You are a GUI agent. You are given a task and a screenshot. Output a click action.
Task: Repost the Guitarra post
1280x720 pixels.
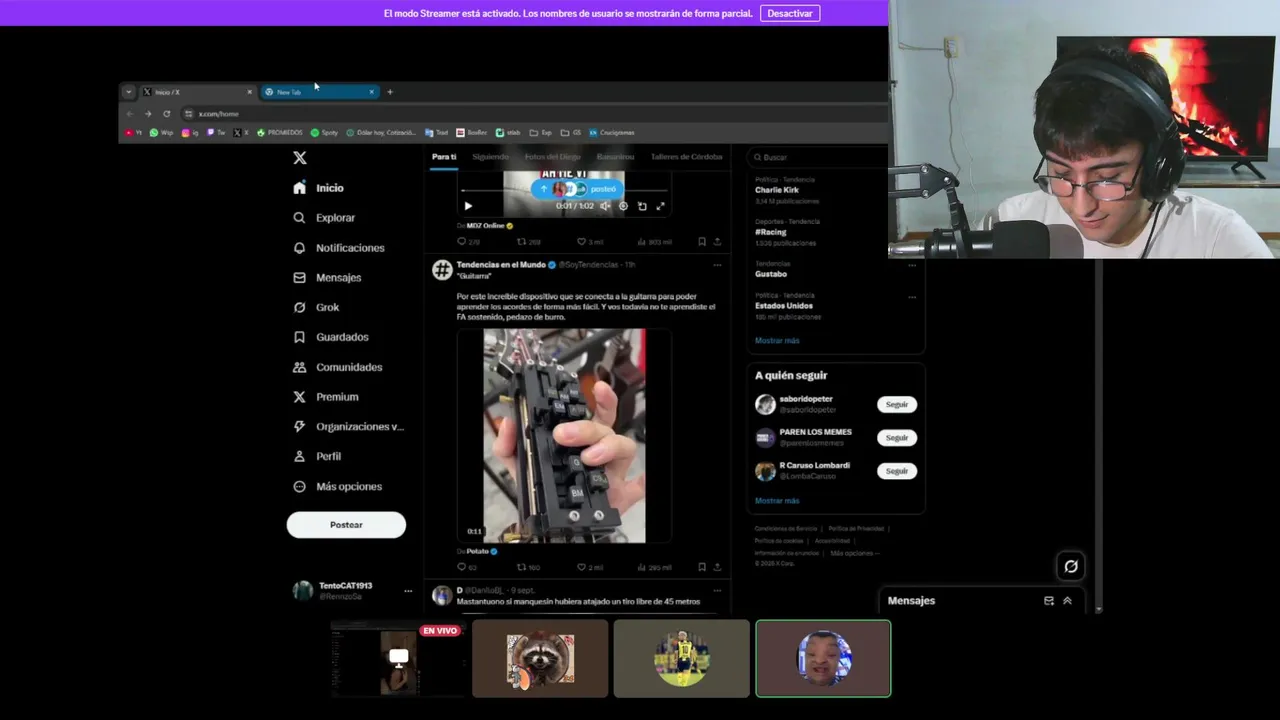(529, 567)
